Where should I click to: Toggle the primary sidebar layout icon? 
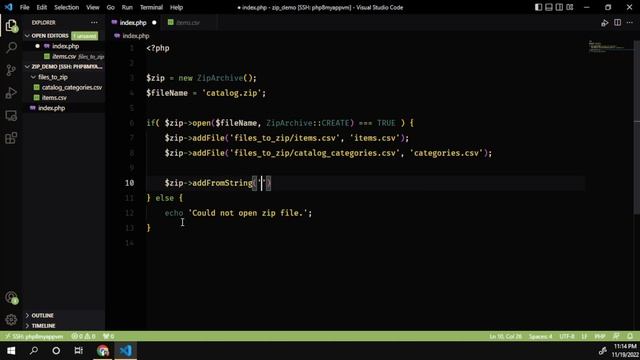(538, 7)
